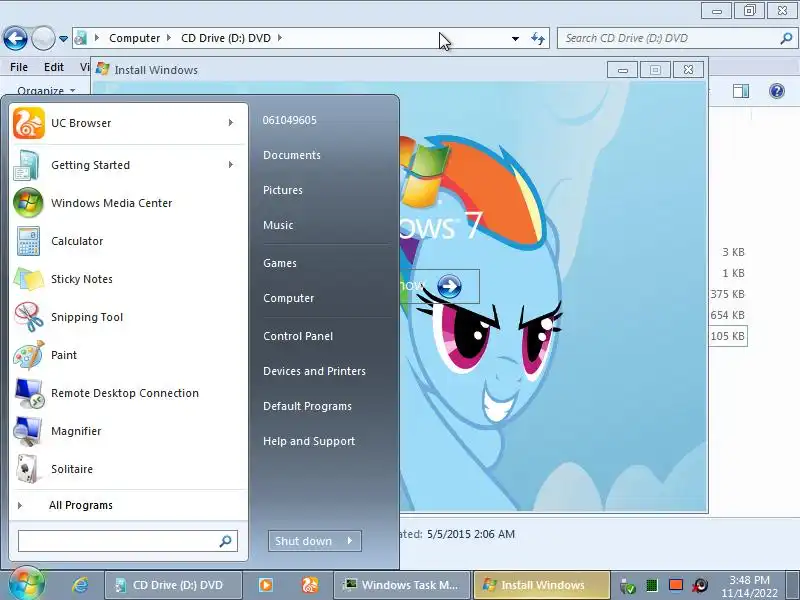Open Pictures from Start menu
The image size is (800, 600).
[x=283, y=190]
